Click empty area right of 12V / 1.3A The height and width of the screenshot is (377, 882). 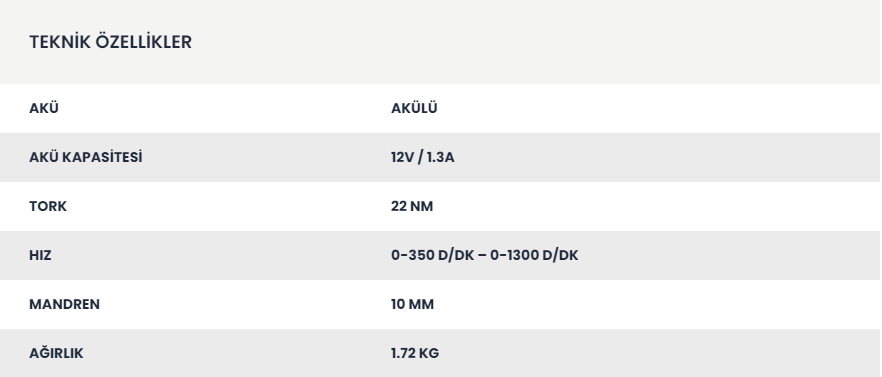coord(667,157)
